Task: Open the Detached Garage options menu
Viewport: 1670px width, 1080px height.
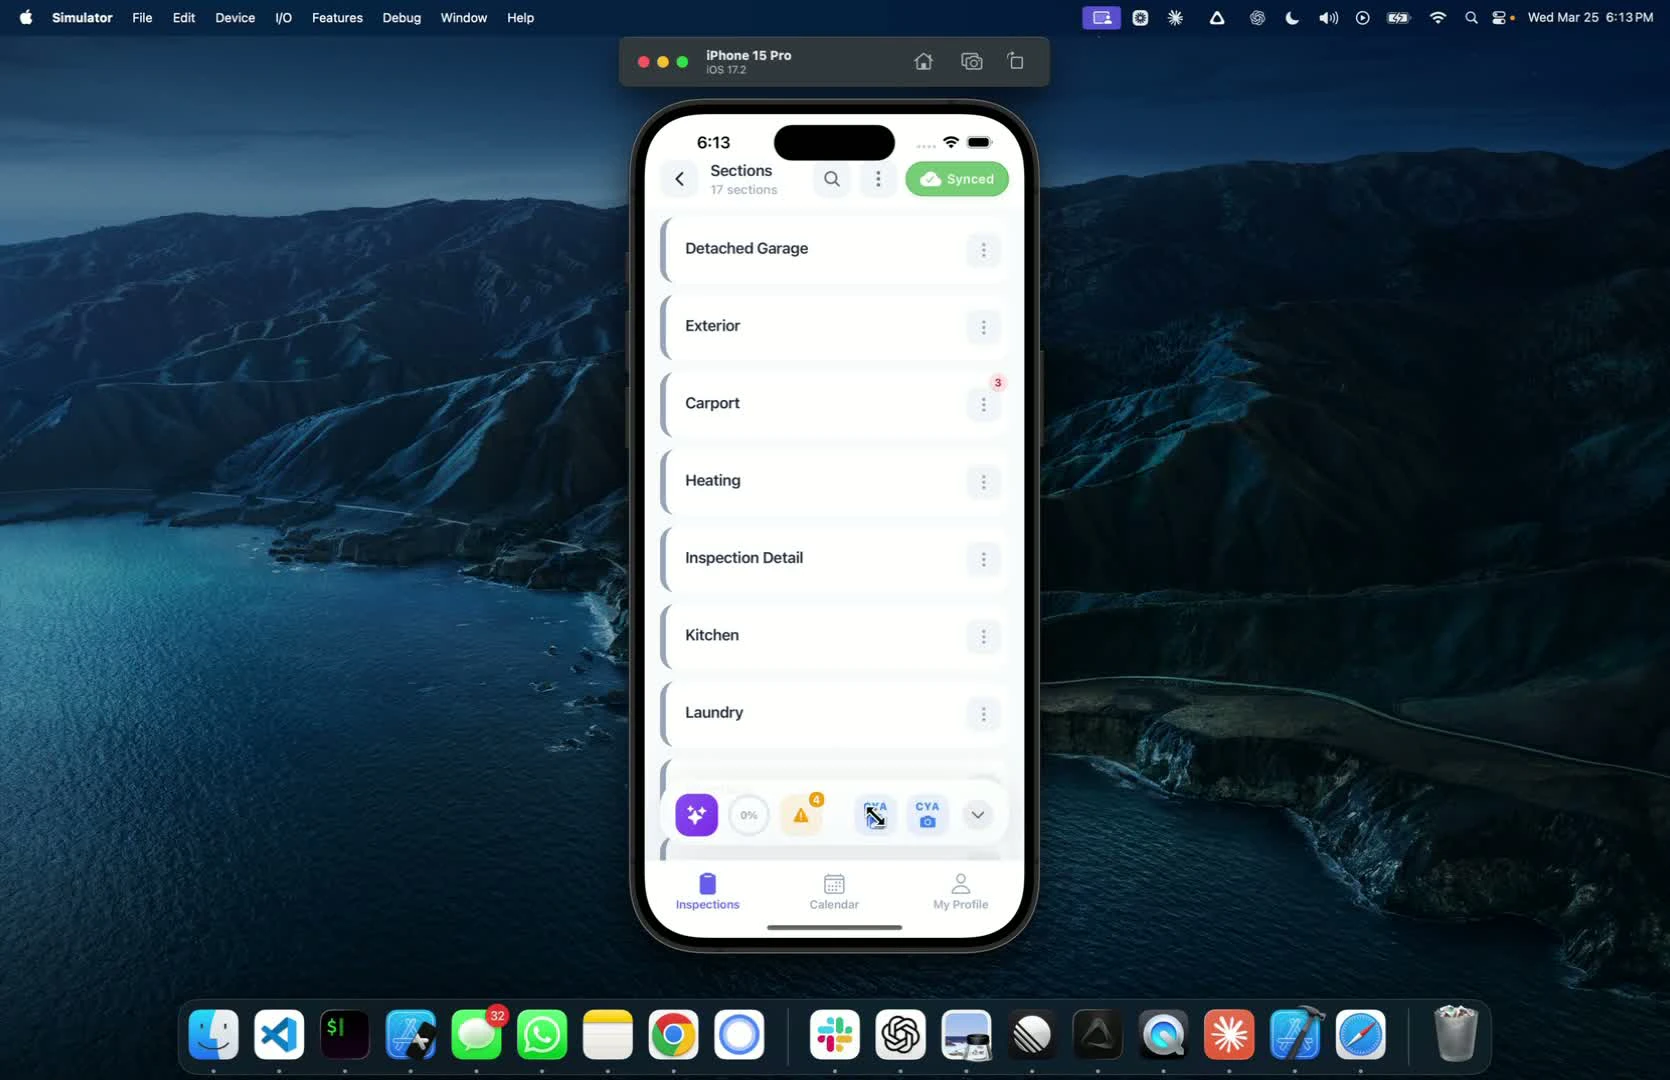Action: pos(983,250)
